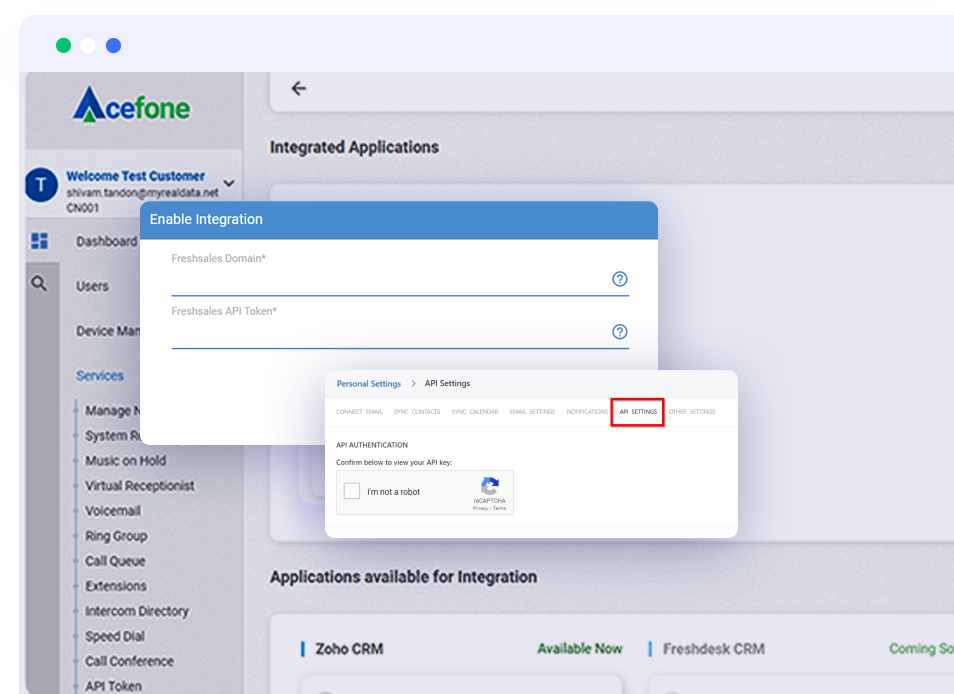
Task: Click the Applications available for Integration heading
Action: [x=403, y=577]
